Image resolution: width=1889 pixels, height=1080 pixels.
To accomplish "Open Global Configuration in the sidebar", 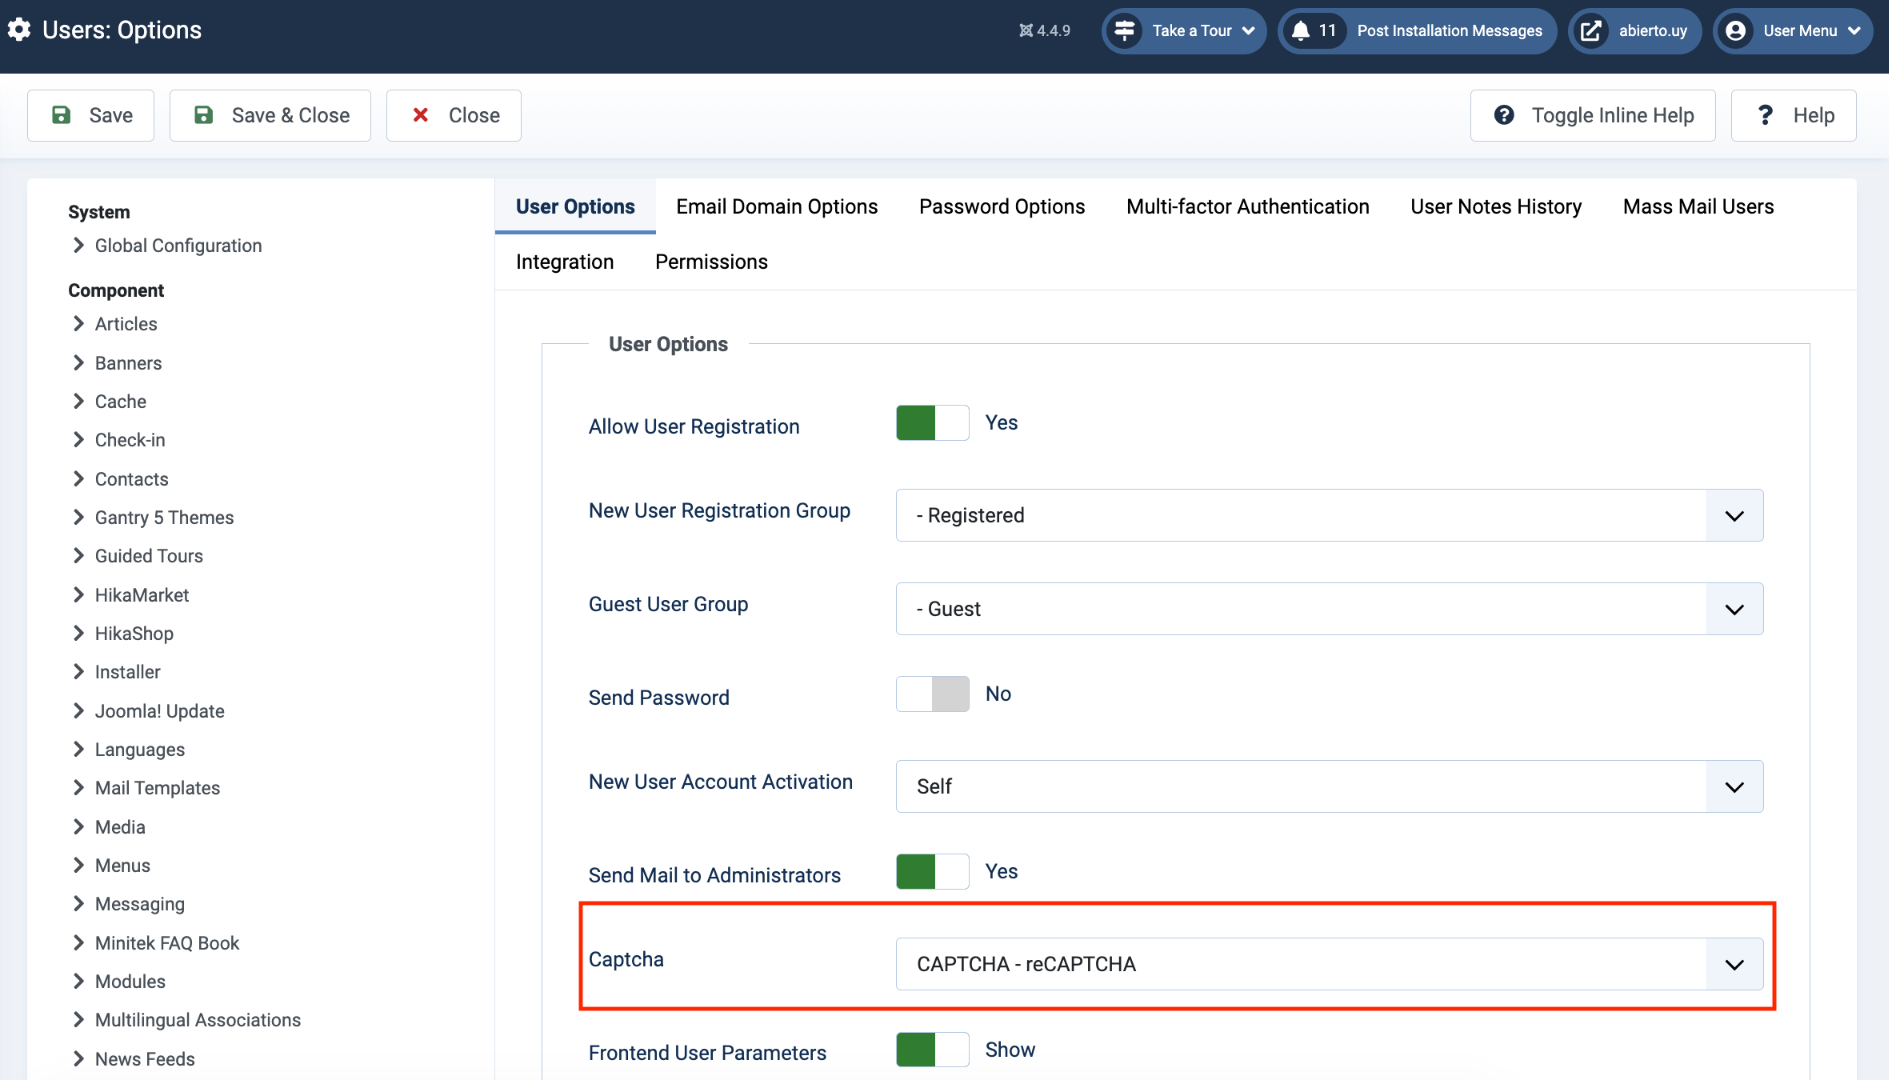I will click(x=178, y=246).
